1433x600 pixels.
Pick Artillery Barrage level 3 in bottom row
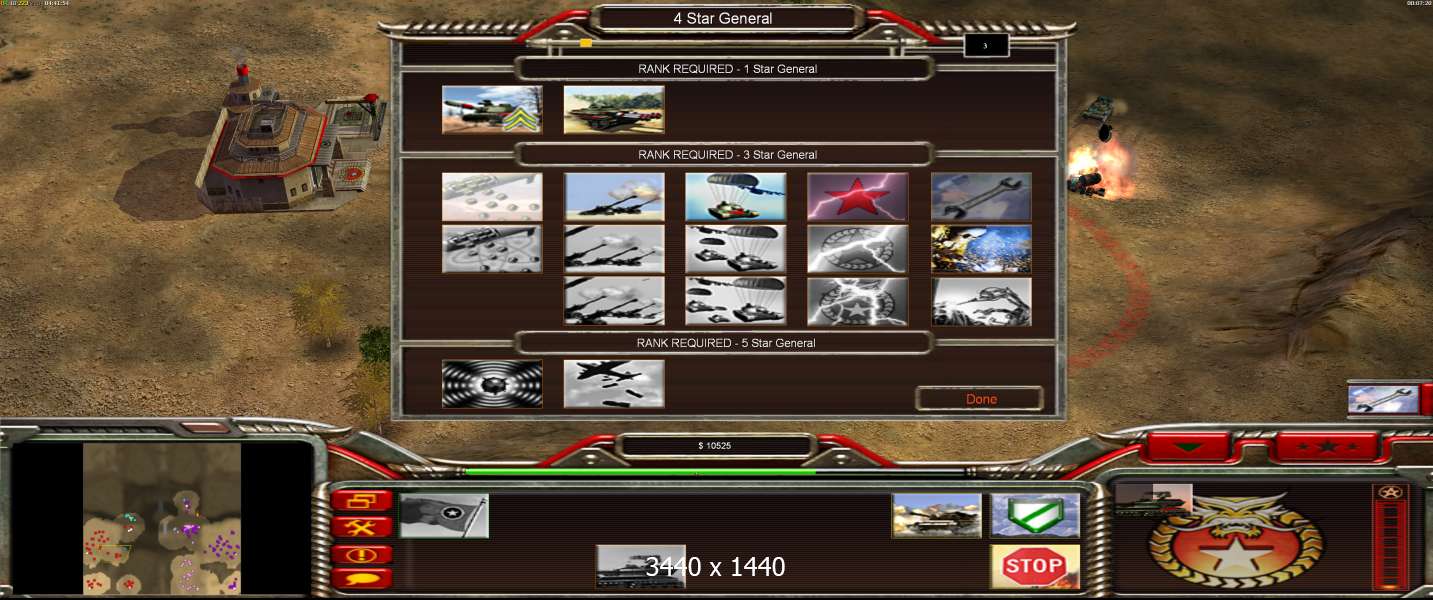tap(614, 301)
